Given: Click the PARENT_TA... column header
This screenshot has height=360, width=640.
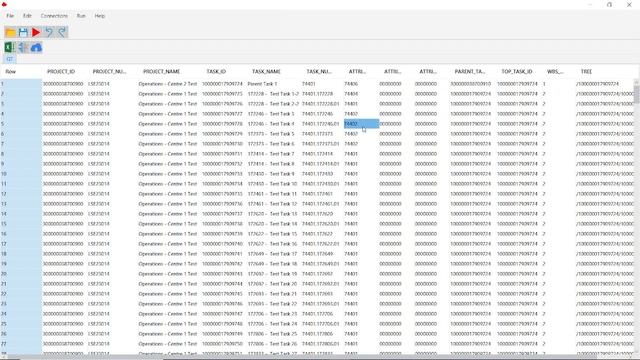Looking at the screenshot, I should 470,71.
